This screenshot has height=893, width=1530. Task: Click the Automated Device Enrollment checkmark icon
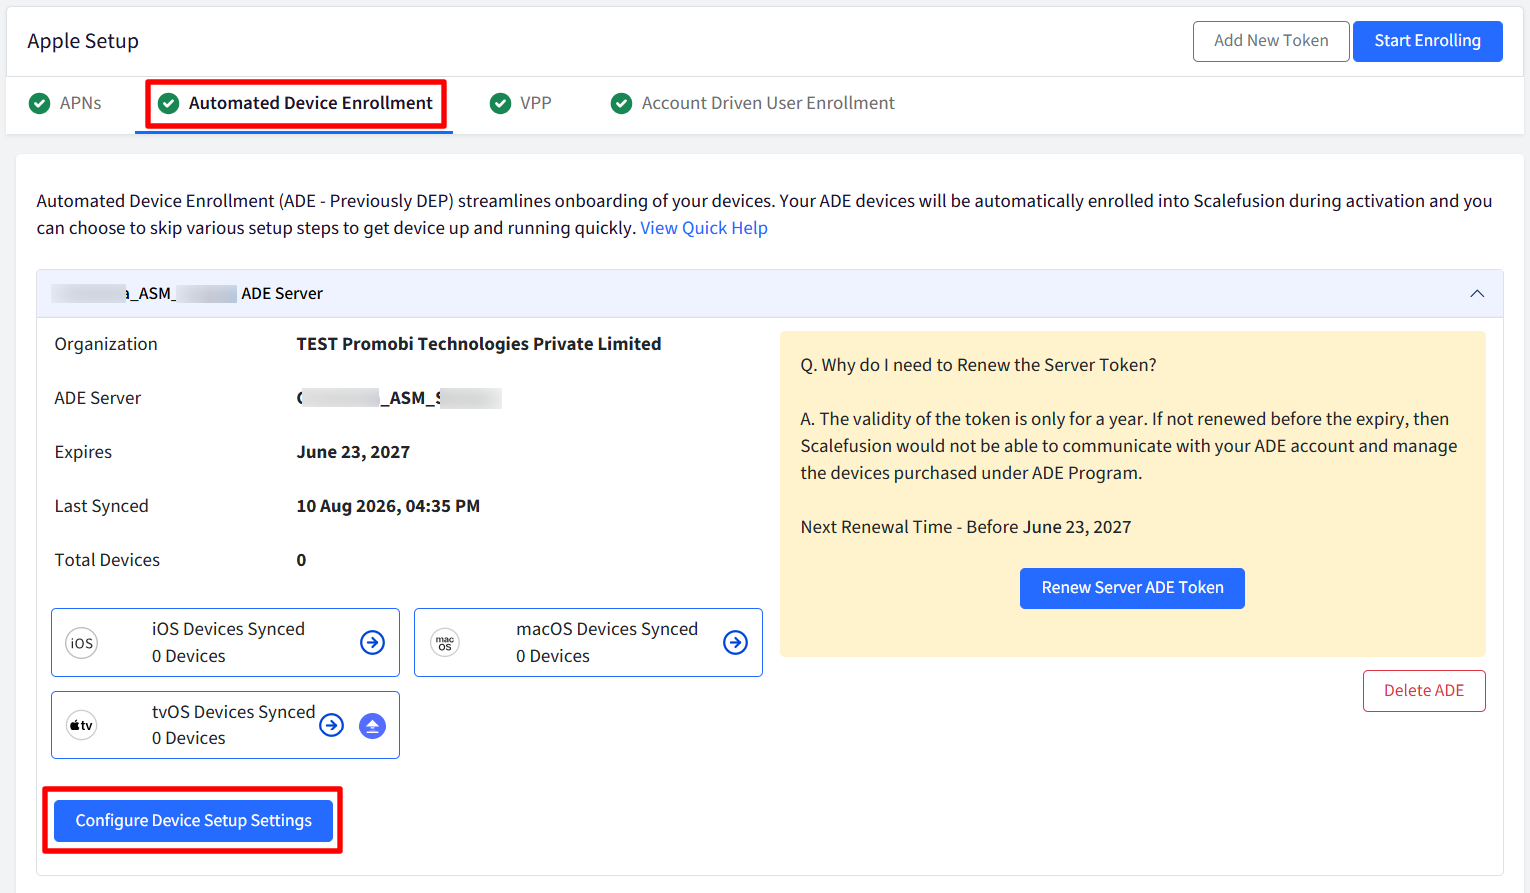tap(169, 103)
